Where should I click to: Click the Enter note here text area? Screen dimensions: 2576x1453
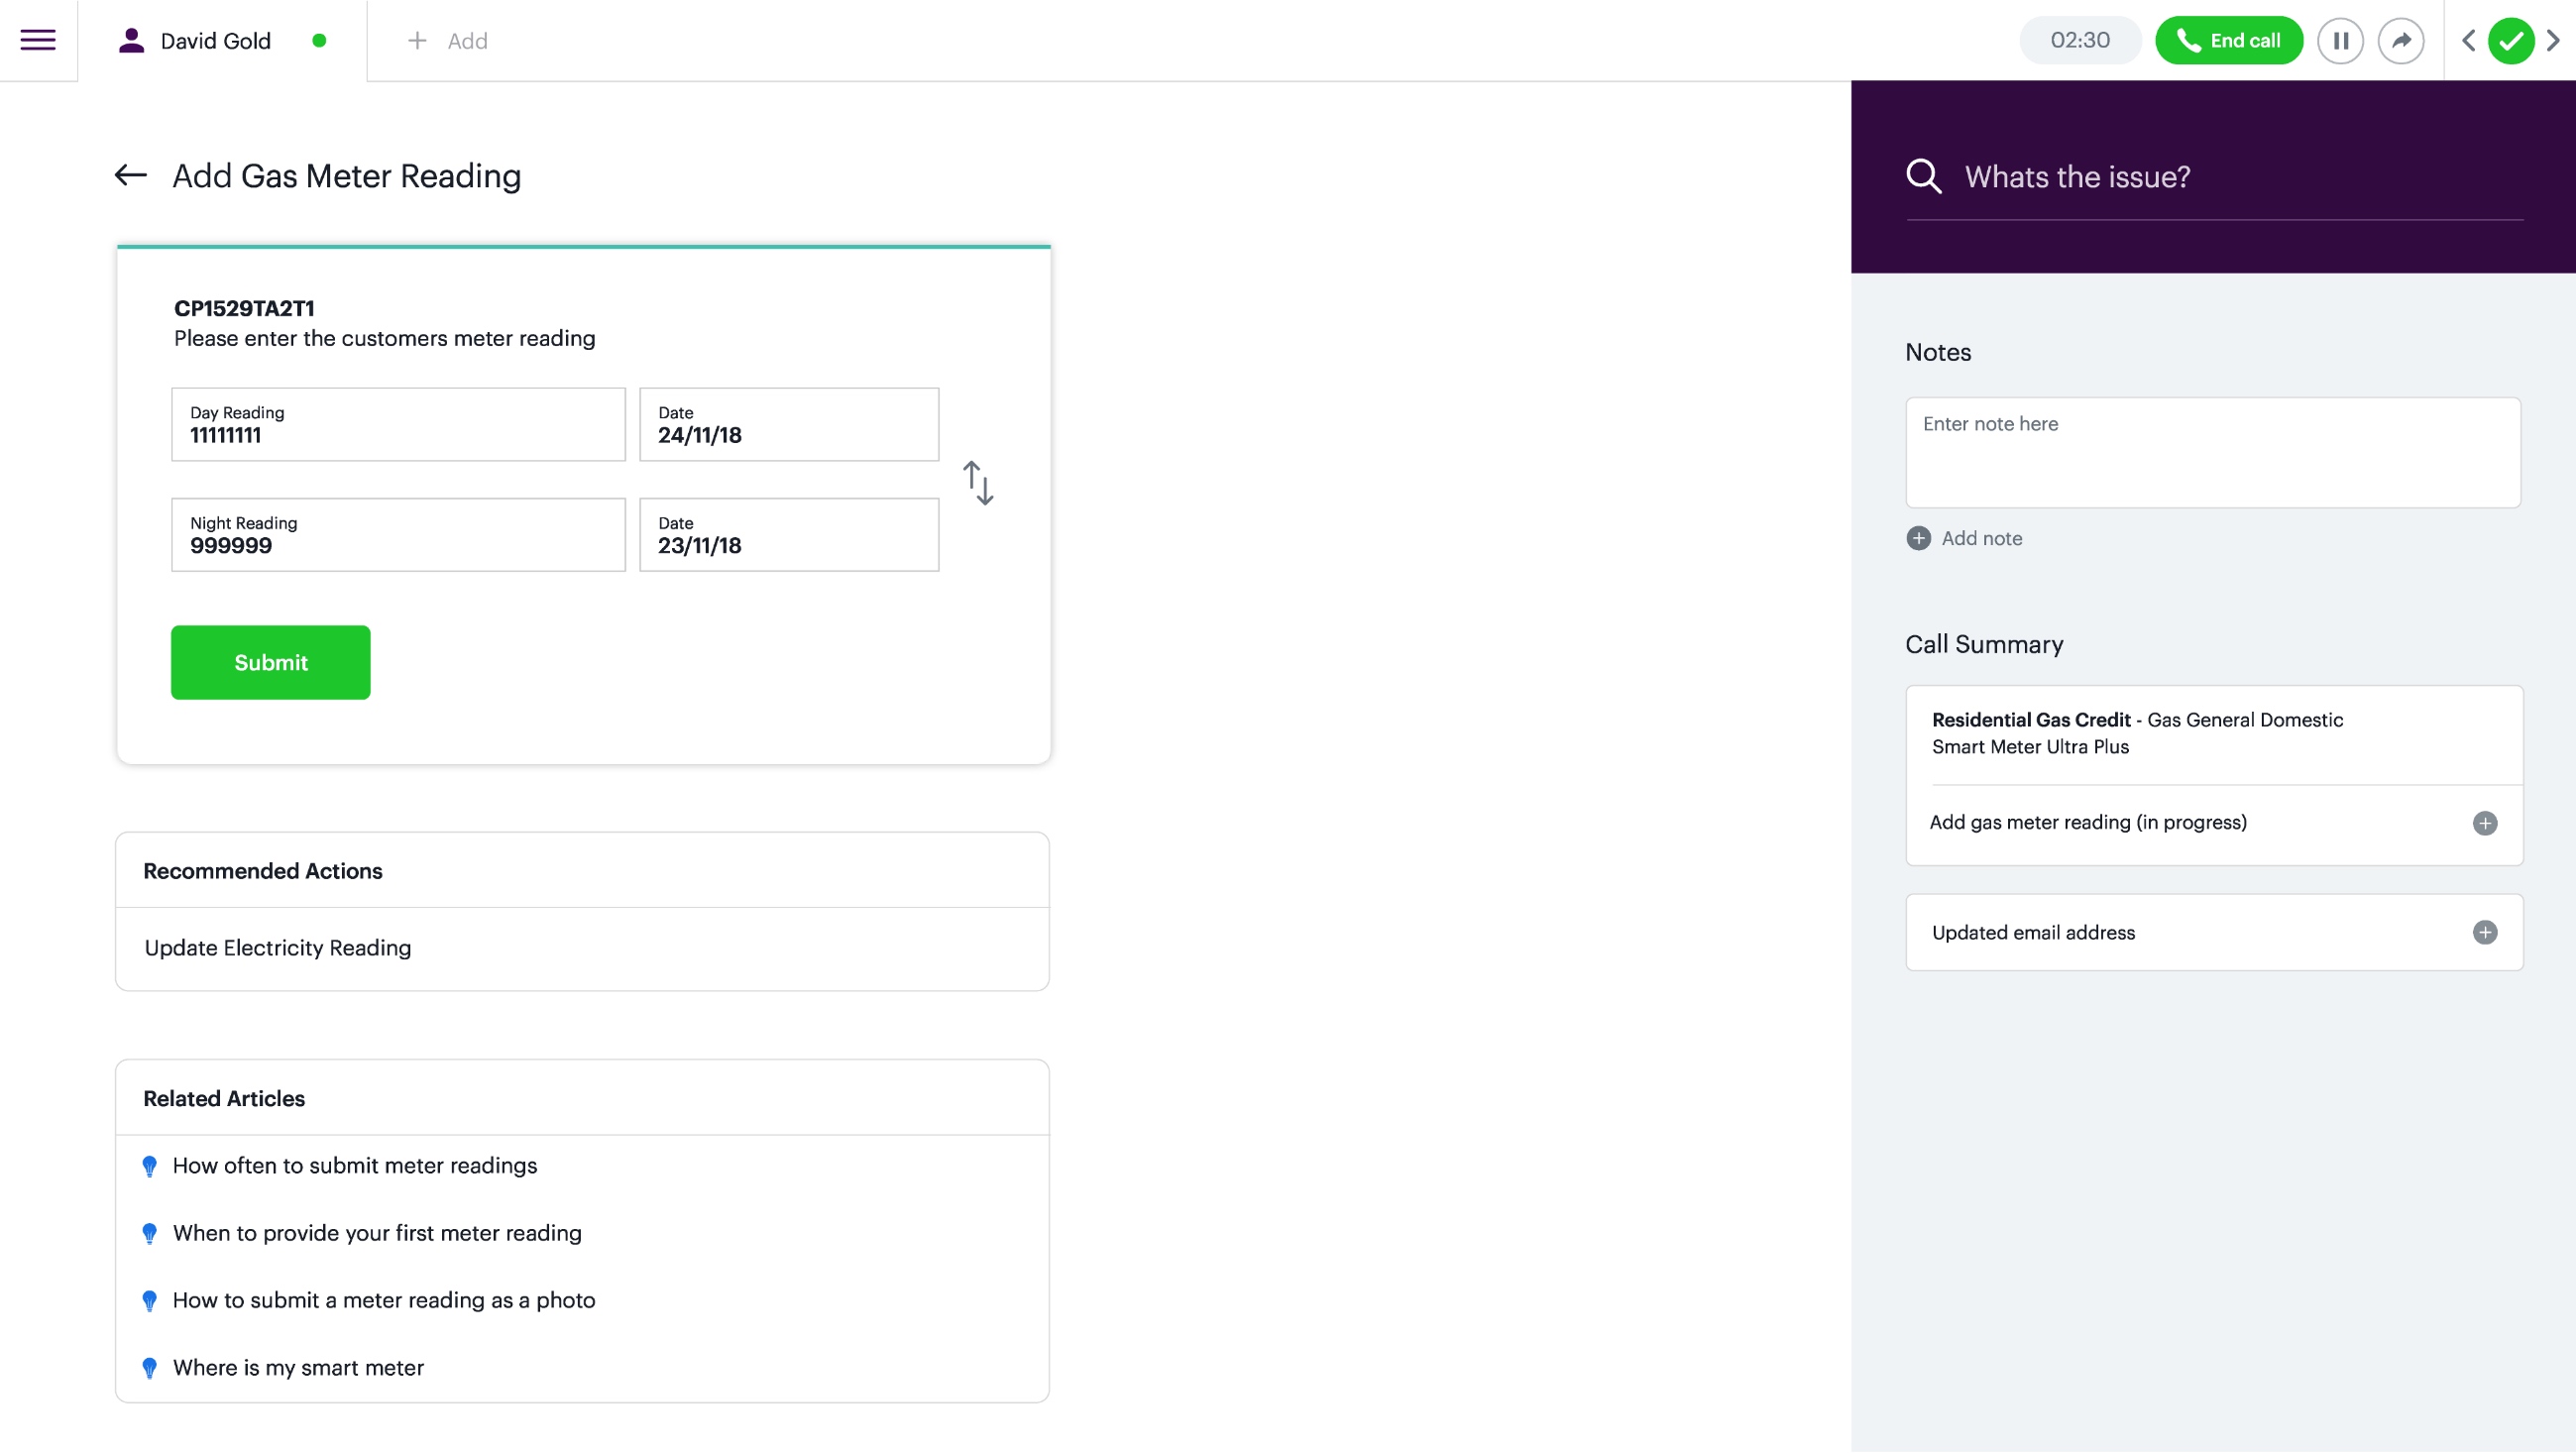(x=2213, y=453)
